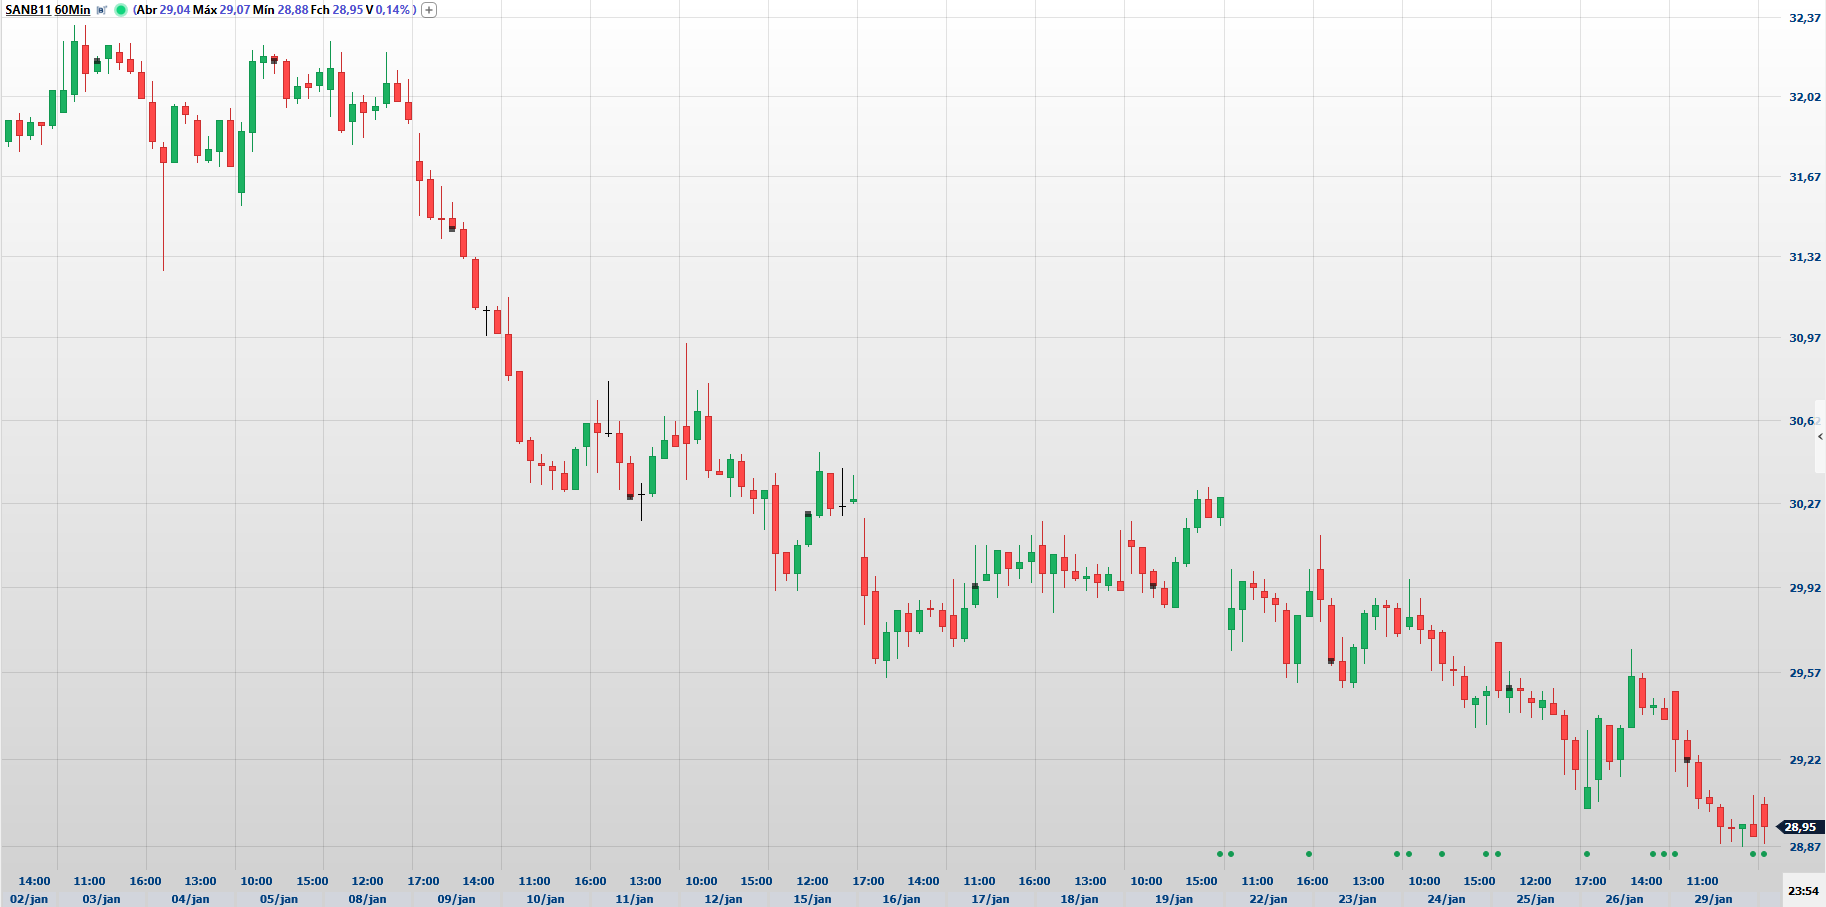Click the green status circle indicator
1826x907 pixels.
(x=121, y=10)
